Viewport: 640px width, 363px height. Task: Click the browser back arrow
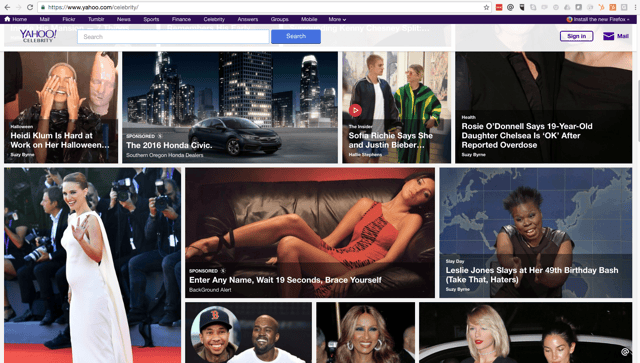(x=7, y=7)
